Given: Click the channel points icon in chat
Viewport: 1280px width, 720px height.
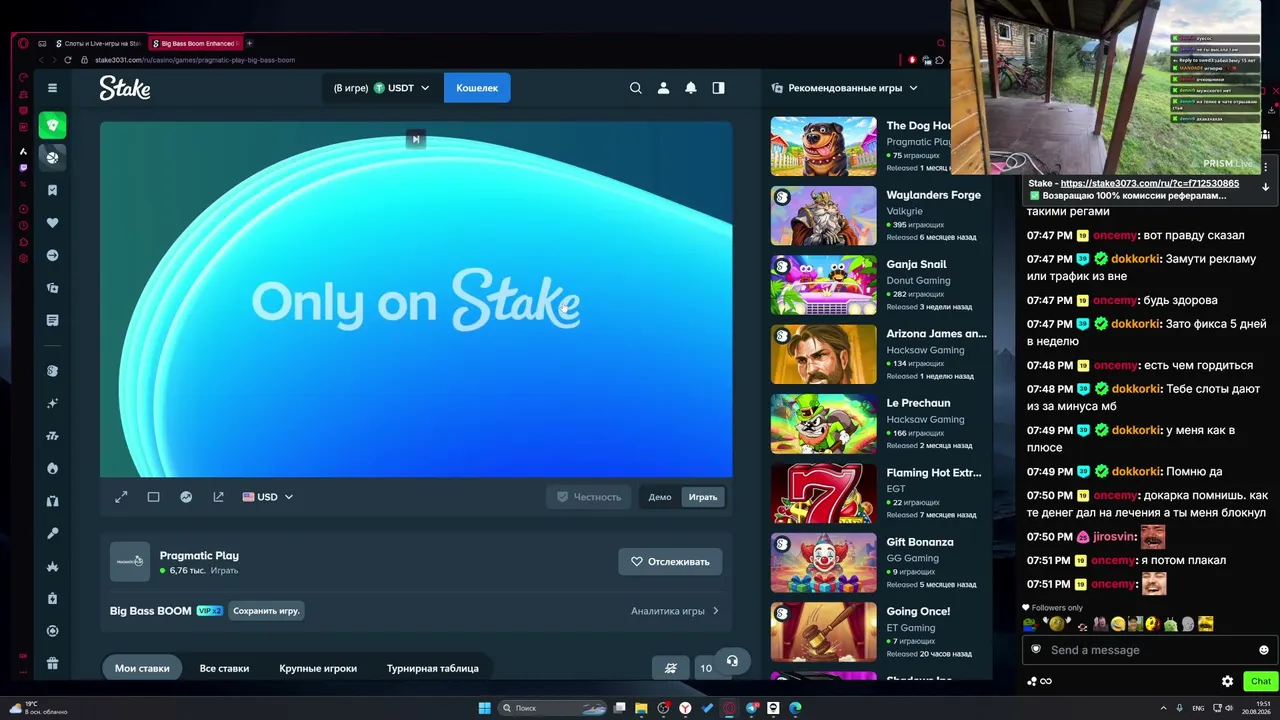Looking at the screenshot, I should point(1040,681).
